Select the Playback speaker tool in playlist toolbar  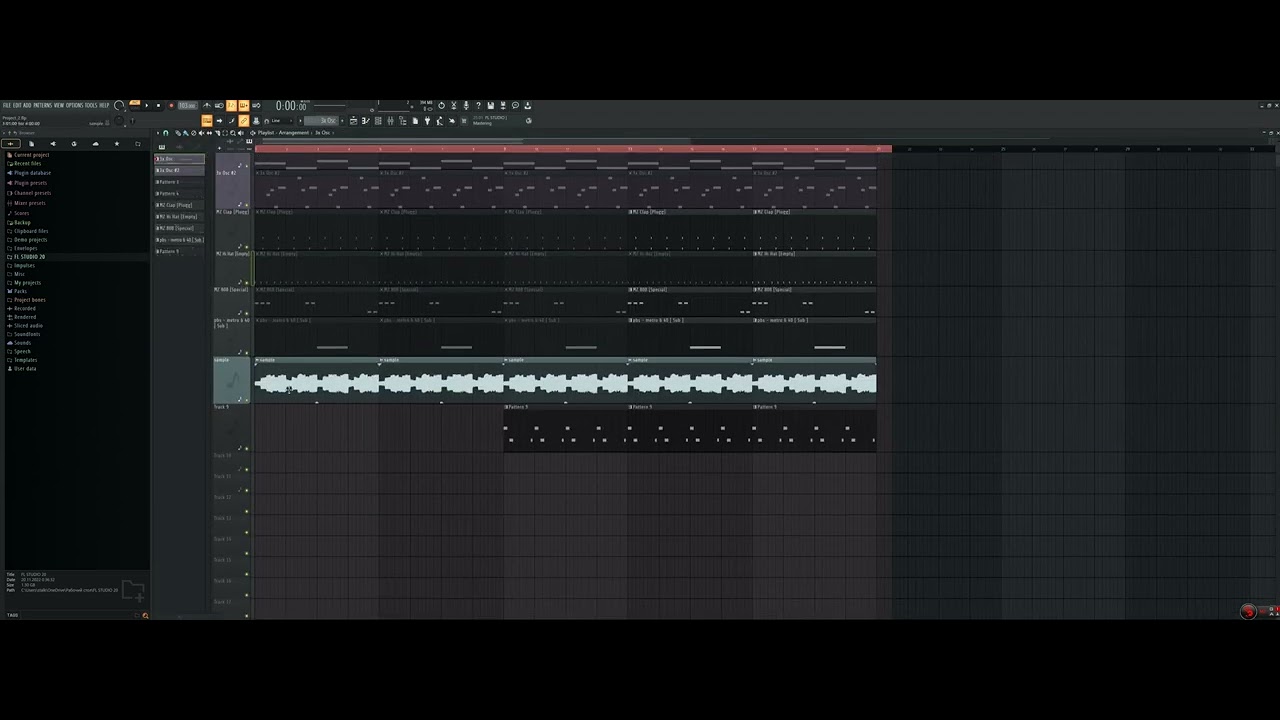point(241,133)
